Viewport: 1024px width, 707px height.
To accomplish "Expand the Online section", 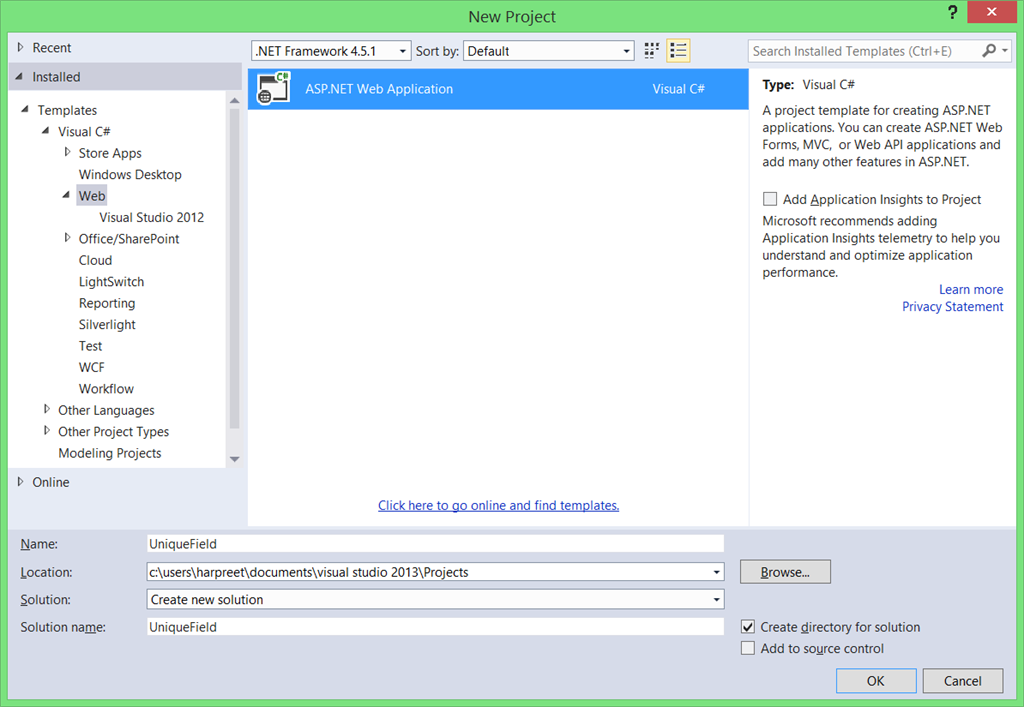I will coord(20,482).
